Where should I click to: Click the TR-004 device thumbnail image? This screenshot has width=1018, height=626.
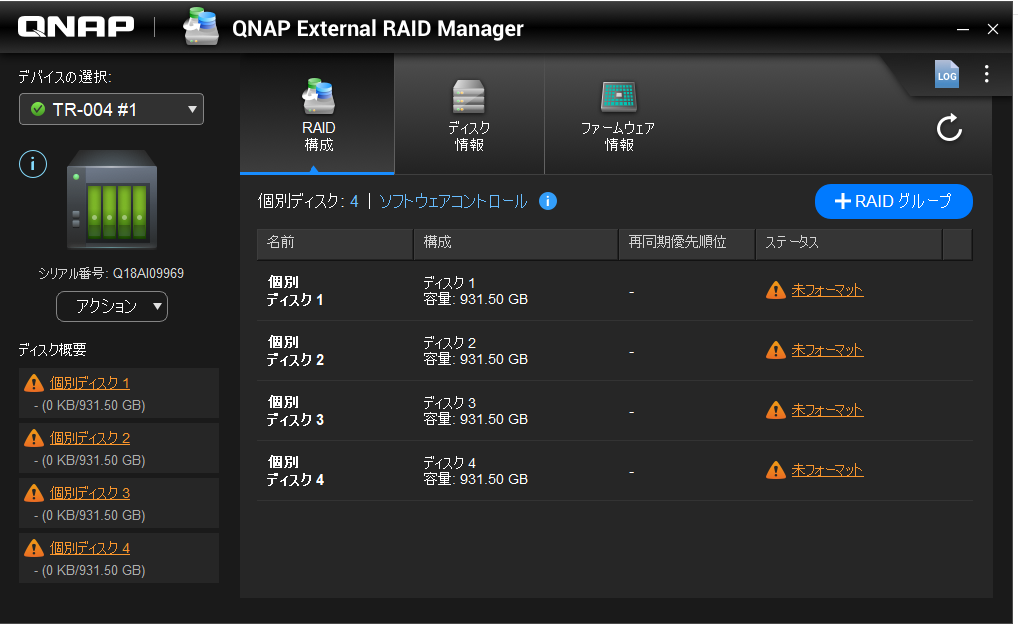pyautogui.click(x=111, y=200)
